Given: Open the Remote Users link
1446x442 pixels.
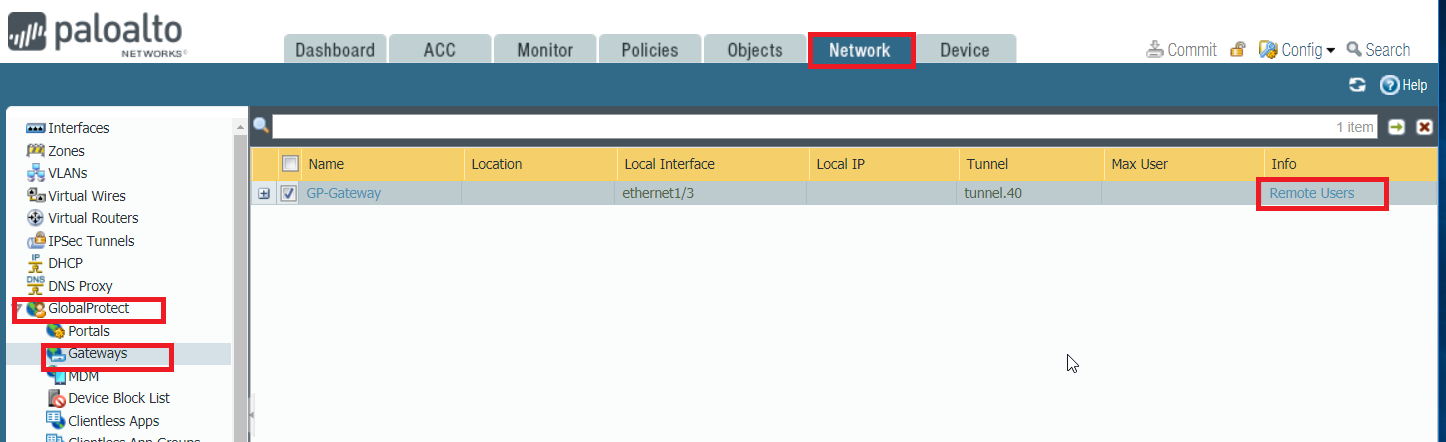Looking at the screenshot, I should click(1312, 193).
